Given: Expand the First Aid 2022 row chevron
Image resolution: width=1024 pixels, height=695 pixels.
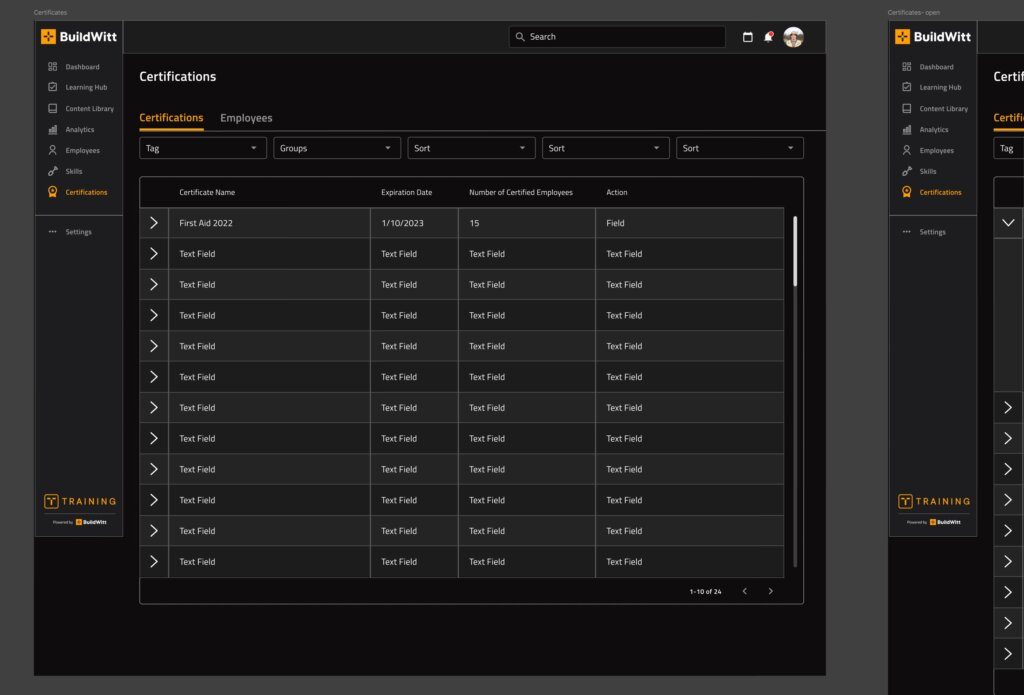Looking at the screenshot, I should pos(153,223).
